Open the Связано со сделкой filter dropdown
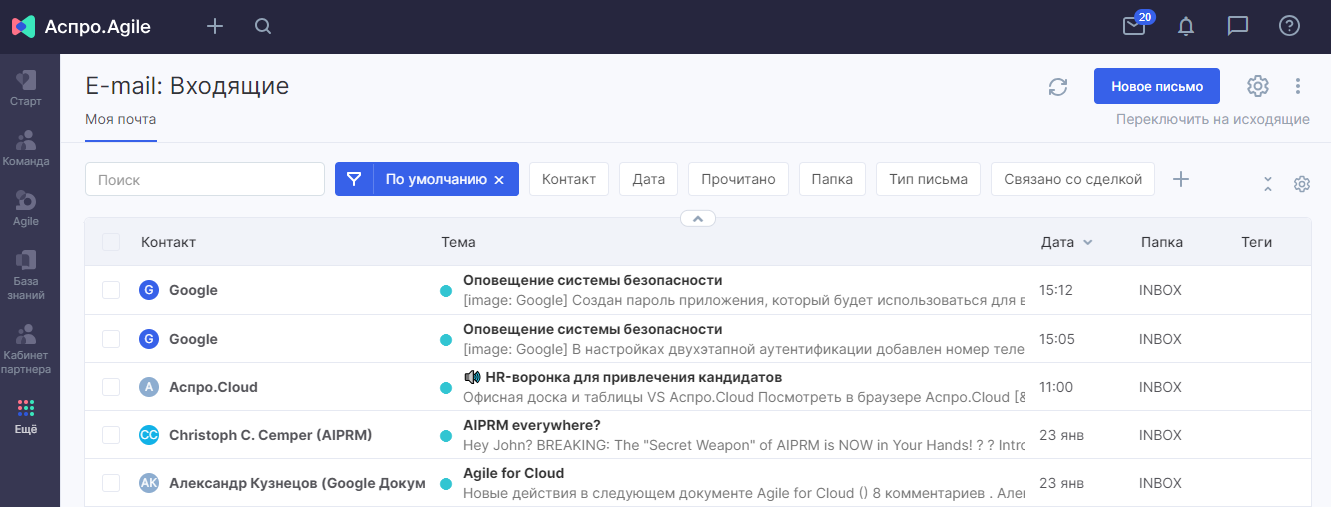Viewport: 1331px width, 507px height. [1073, 179]
